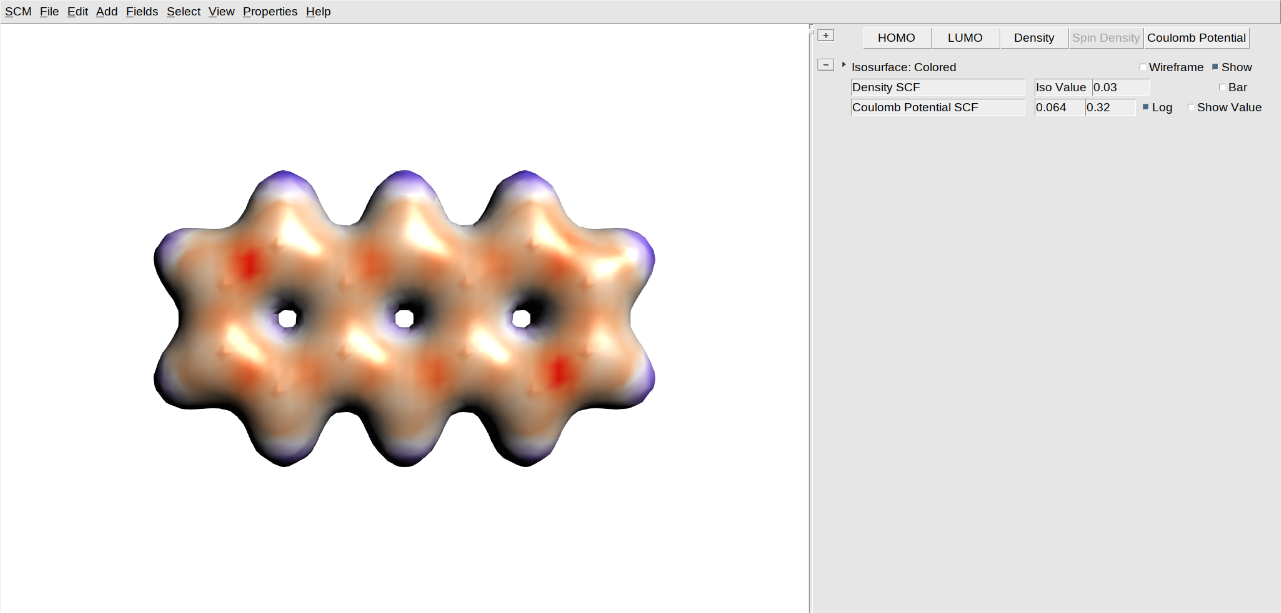This screenshot has height=613, width=1281.
Task: Toggle the Show checkbox for the isosurface
Action: pos(1215,67)
